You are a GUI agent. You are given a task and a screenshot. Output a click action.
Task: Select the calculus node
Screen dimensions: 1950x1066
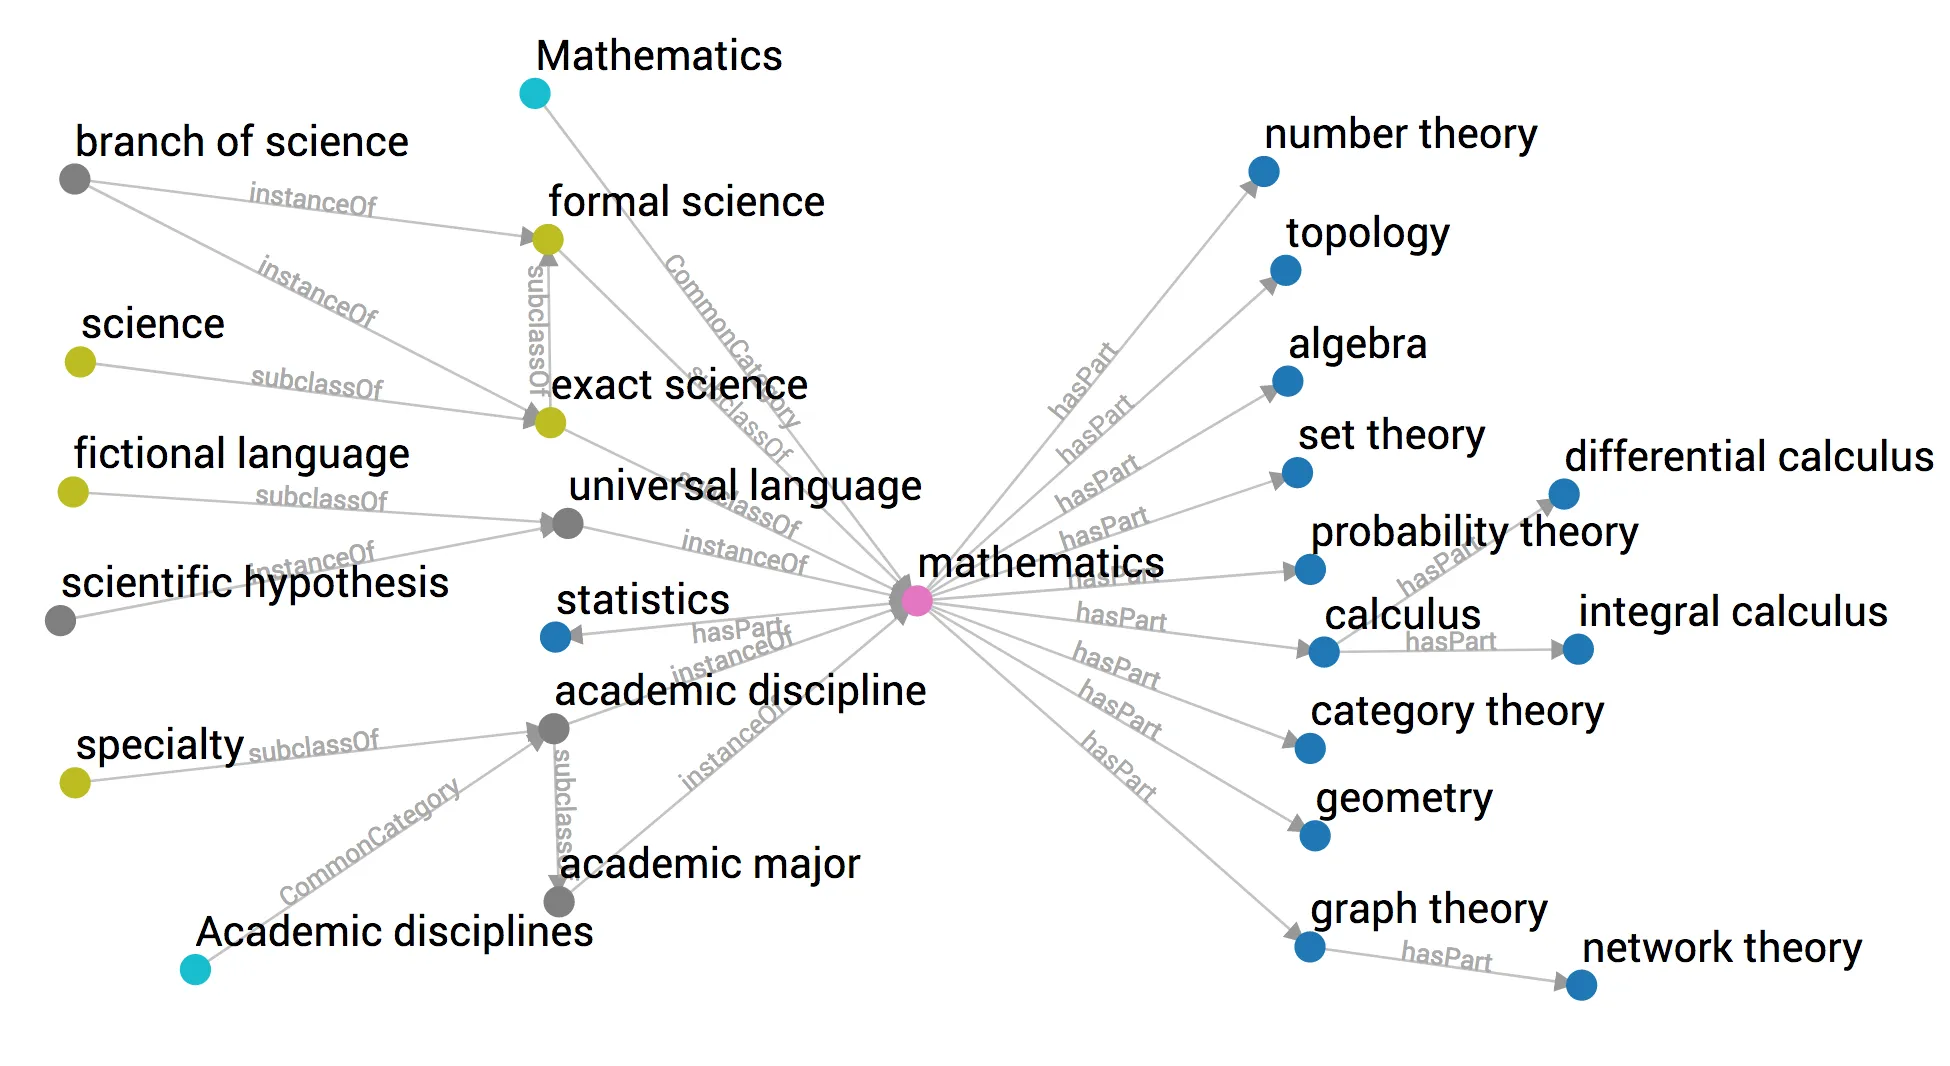1324,652
